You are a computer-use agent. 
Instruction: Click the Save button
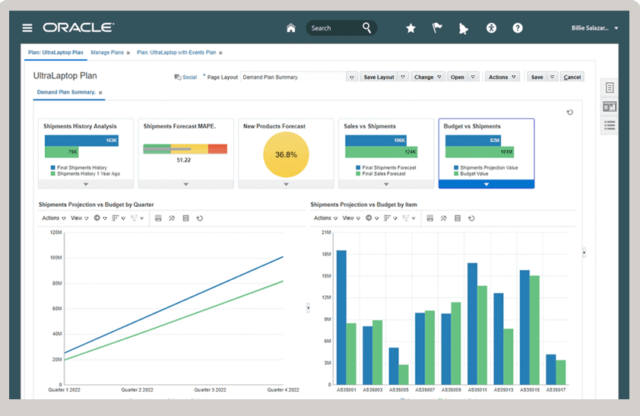(537, 77)
